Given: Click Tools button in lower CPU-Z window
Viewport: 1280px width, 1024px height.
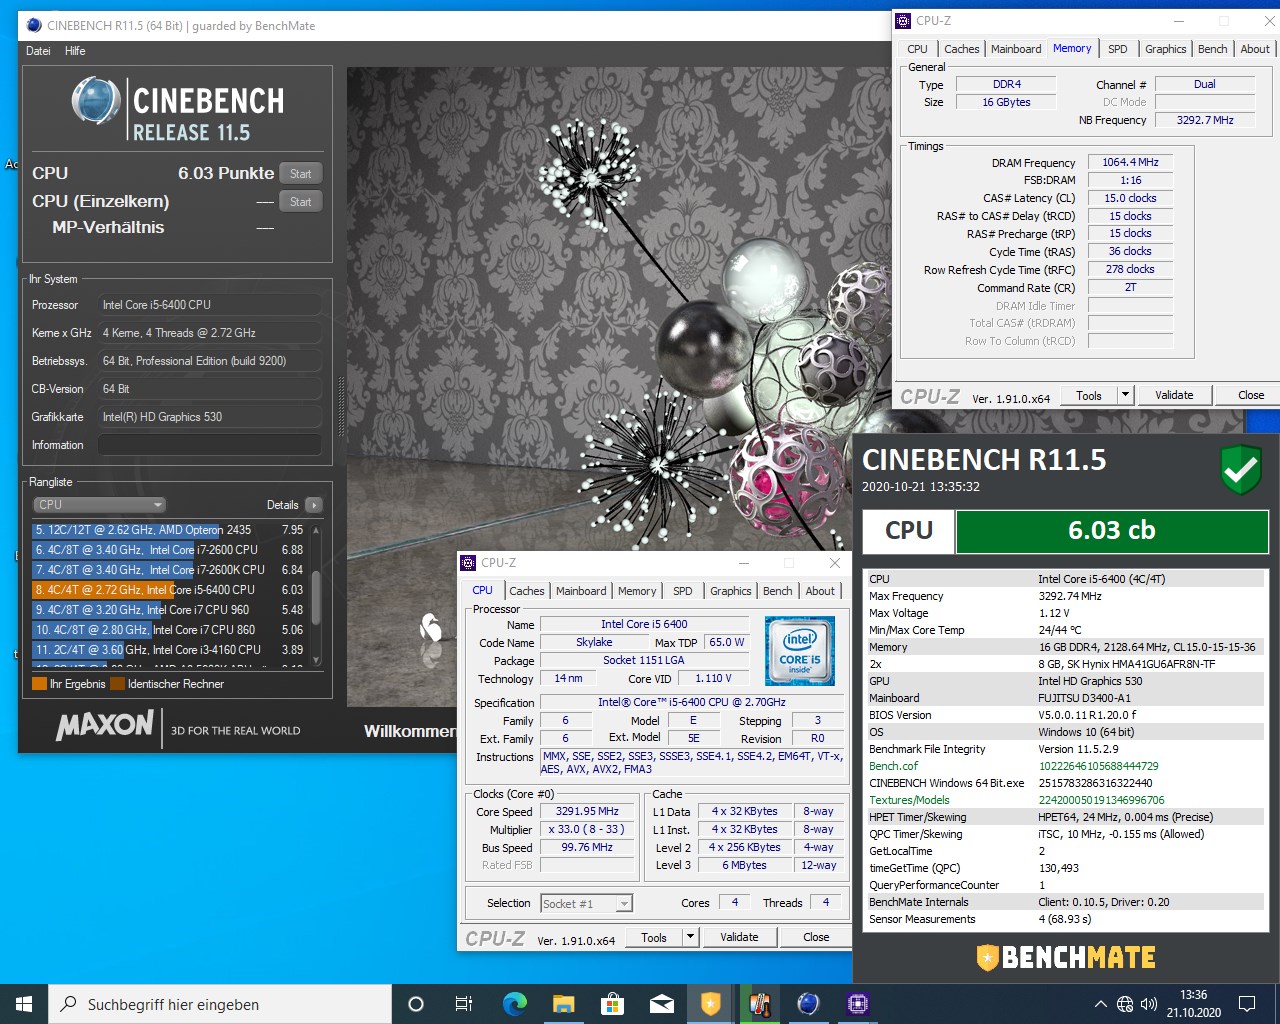Looking at the screenshot, I should coord(654,937).
